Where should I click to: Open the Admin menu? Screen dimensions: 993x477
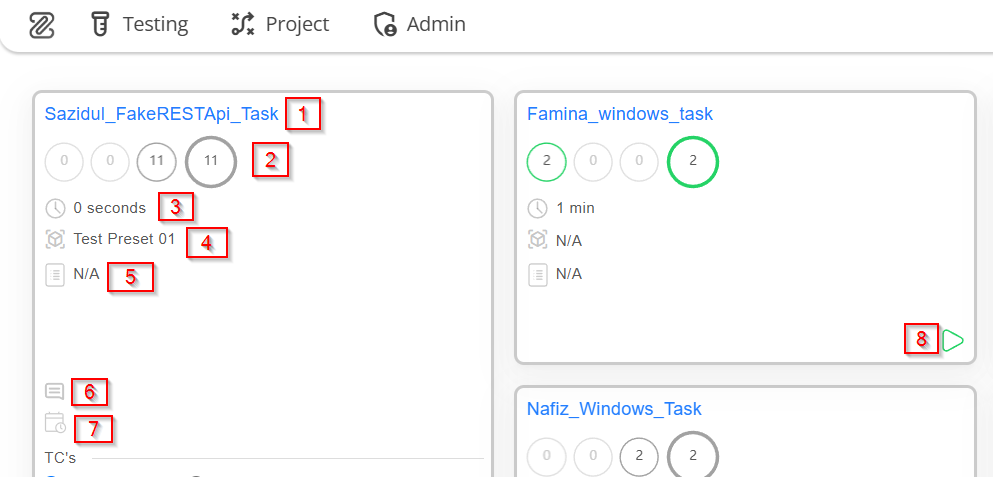point(419,24)
